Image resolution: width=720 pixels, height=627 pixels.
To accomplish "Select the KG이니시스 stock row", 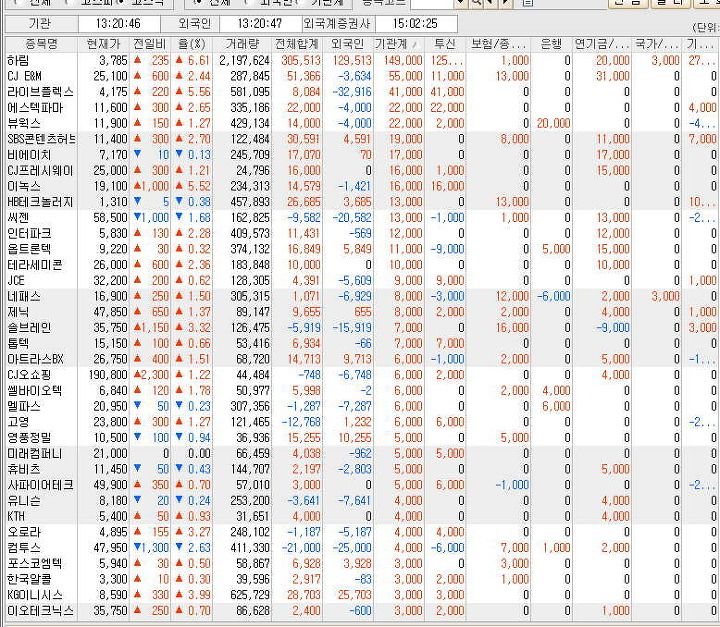I will pyautogui.click(x=363, y=595).
